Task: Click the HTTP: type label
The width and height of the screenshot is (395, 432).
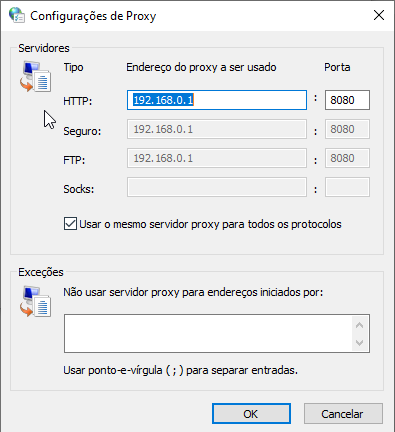Action: pos(78,101)
